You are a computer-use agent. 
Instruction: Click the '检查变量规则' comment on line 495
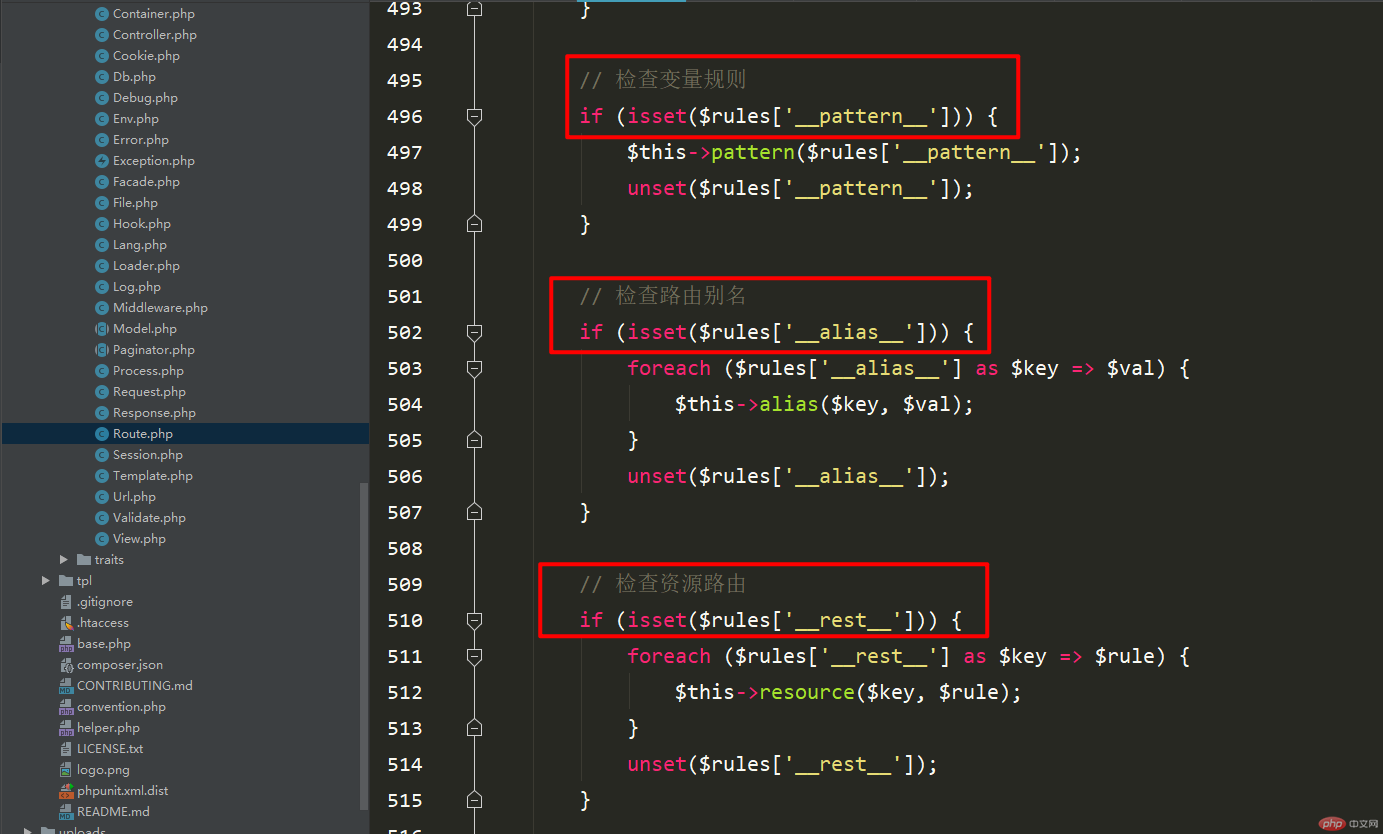[x=663, y=80]
